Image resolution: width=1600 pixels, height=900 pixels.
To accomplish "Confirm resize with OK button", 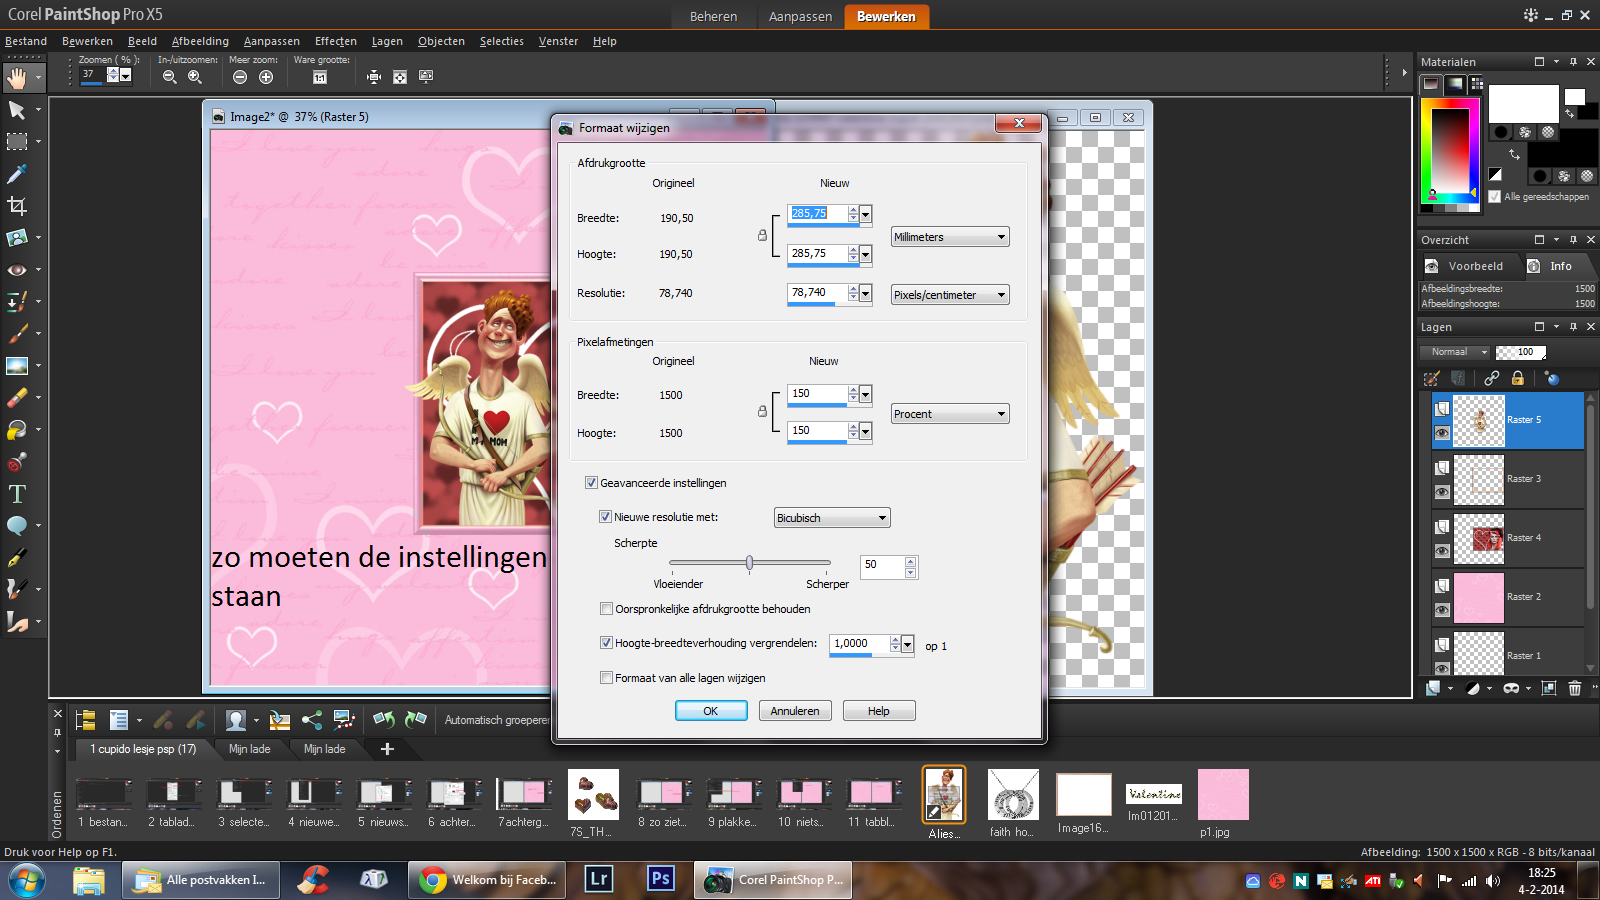I will tap(711, 711).
